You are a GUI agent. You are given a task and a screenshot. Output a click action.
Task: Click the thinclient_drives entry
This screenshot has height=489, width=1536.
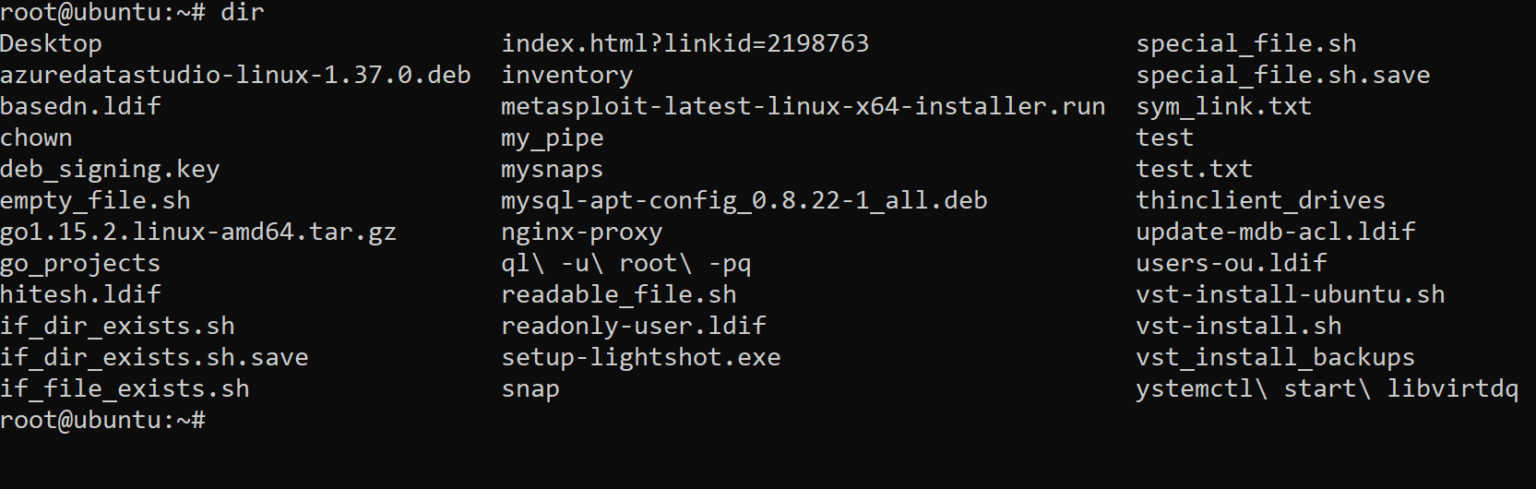tap(1260, 200)
